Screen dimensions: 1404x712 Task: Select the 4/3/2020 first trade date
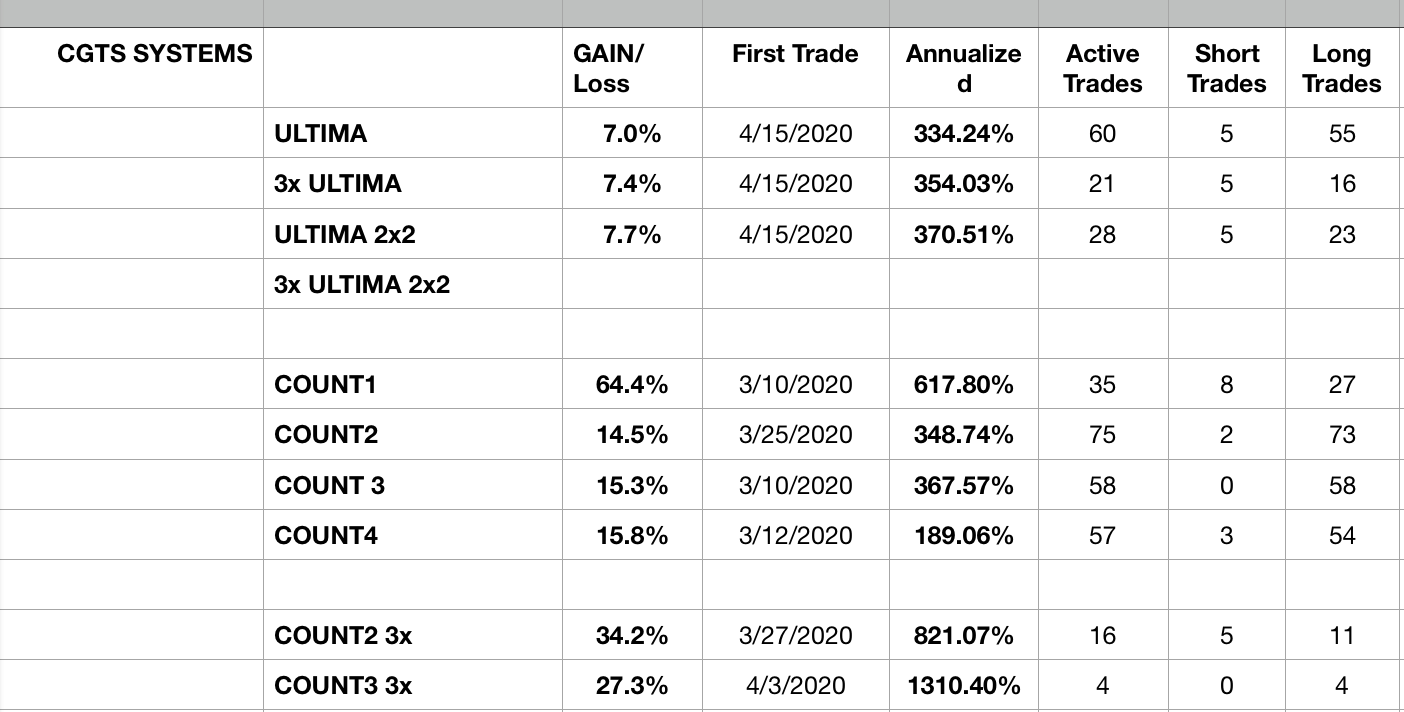point(795,686)
